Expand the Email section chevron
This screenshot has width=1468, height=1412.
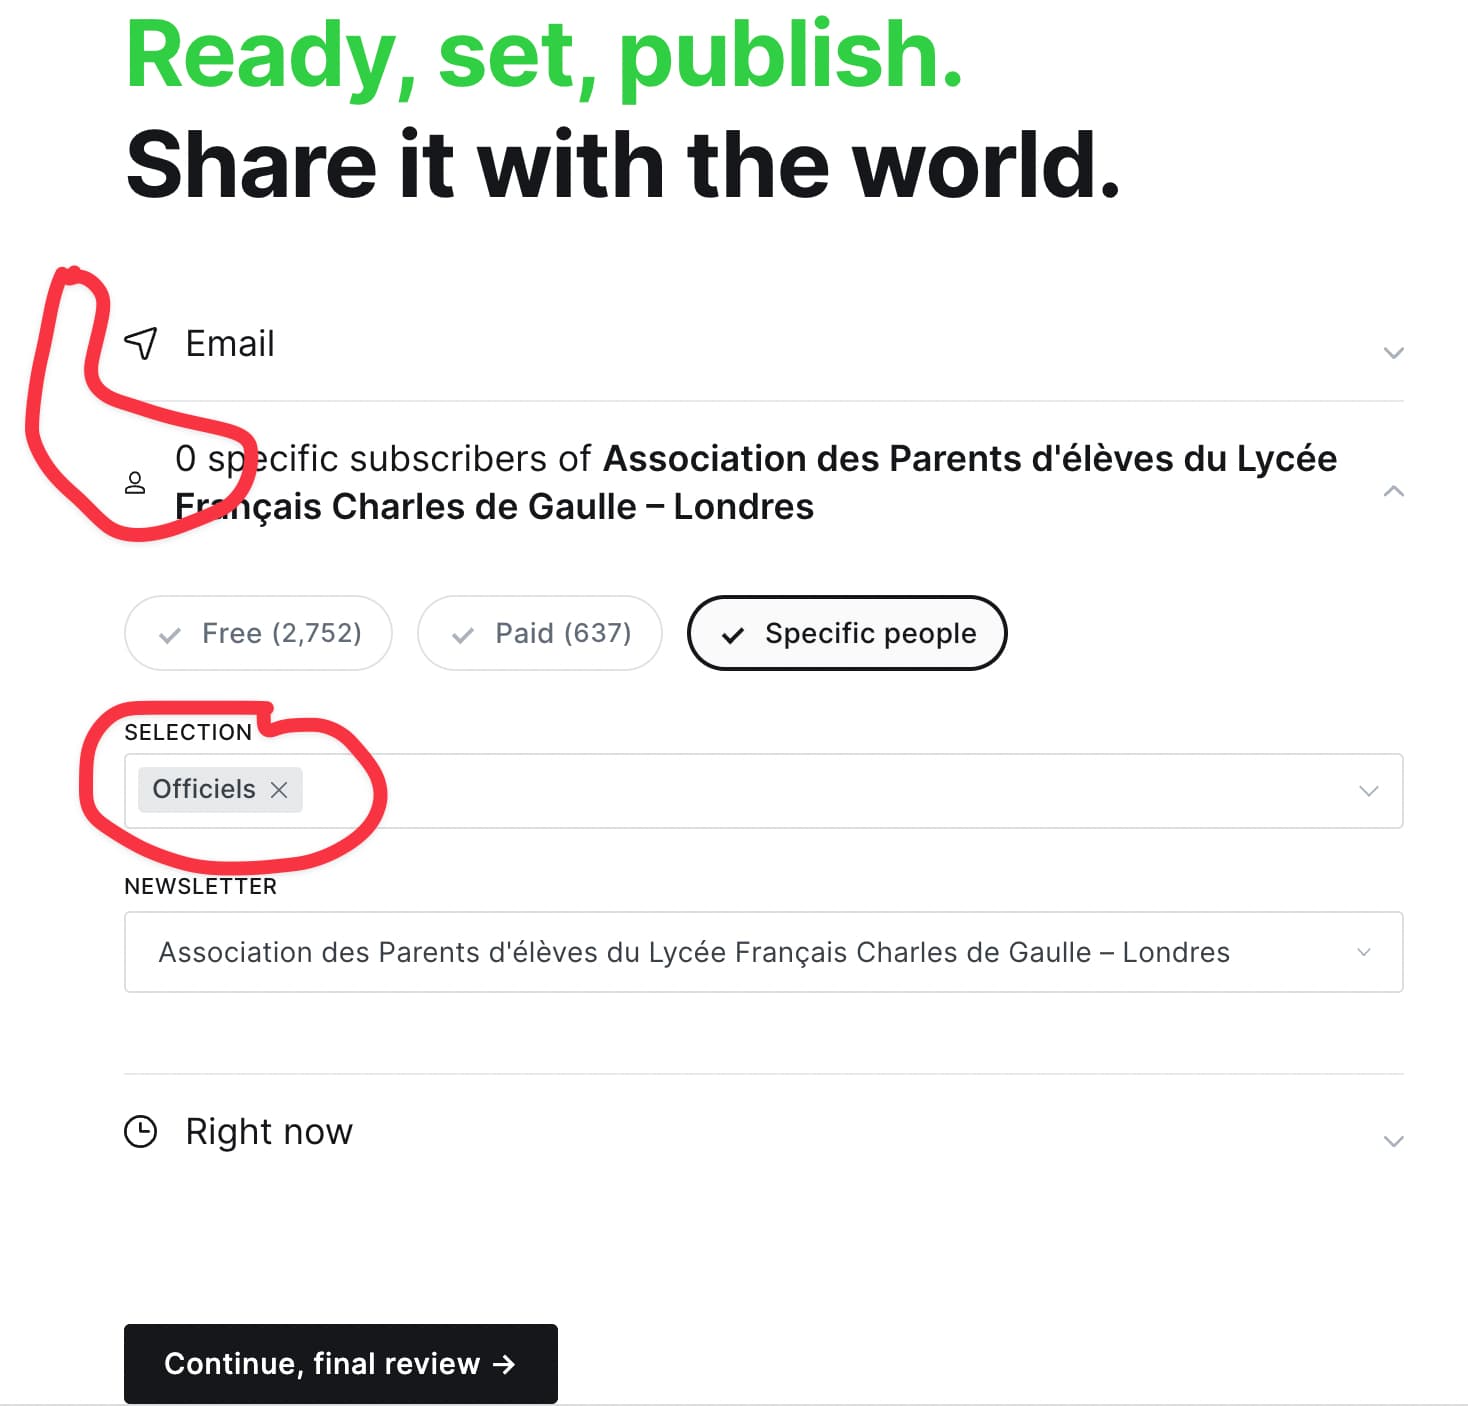click(x=1393, y=352)
